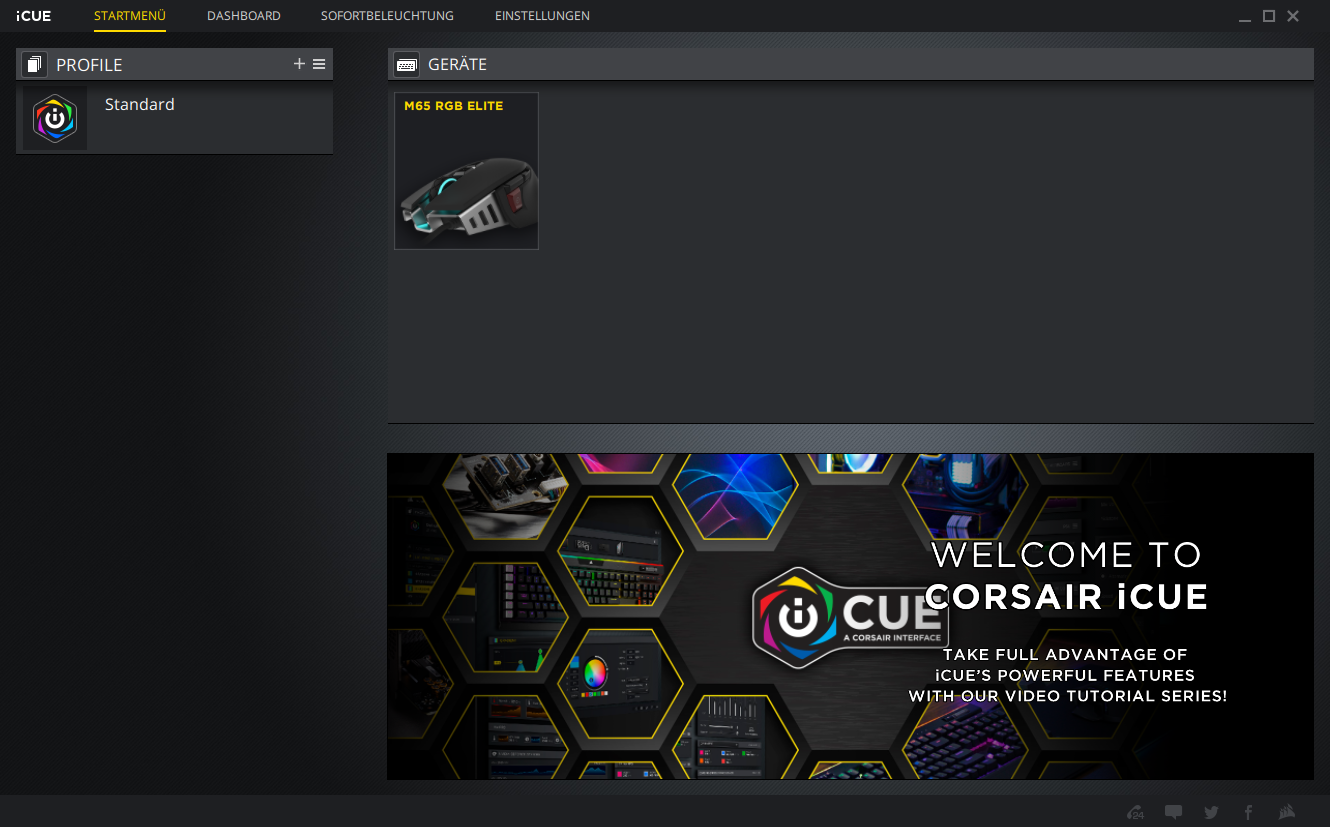The height and width of the screenshot is (827, 1330).
Task: Click the Profile panel pages icon
Action: point(34,65)
